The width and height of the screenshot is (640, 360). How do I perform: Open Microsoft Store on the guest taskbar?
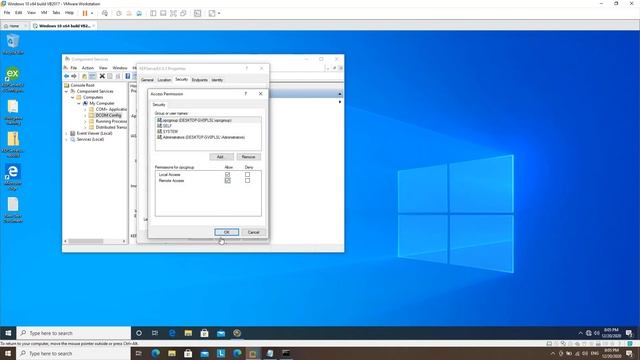(204, 333)
